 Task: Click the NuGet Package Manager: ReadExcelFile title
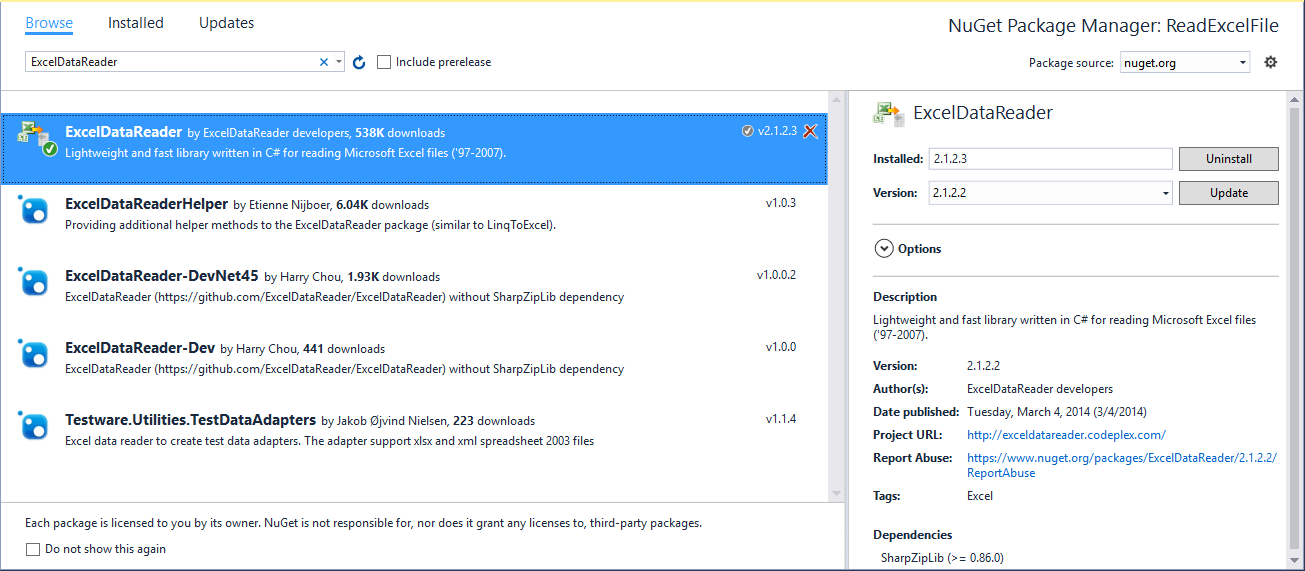pos(1113,27)
